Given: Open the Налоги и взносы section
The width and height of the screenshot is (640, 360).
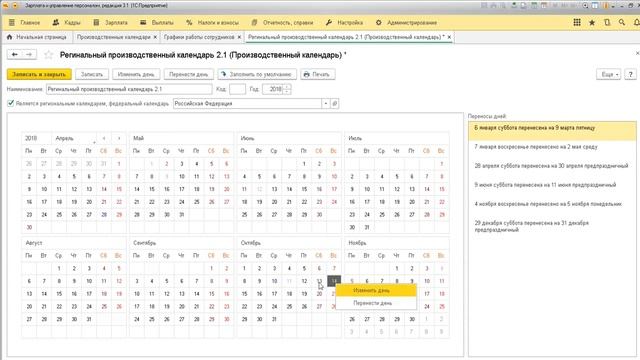Looking at the screenshot, I should (x=212, y=22).
